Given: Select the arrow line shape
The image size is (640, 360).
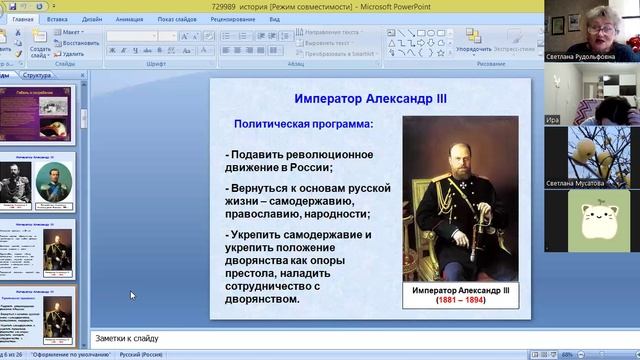Looking at the screenshot, I should [x=411, y=33].
